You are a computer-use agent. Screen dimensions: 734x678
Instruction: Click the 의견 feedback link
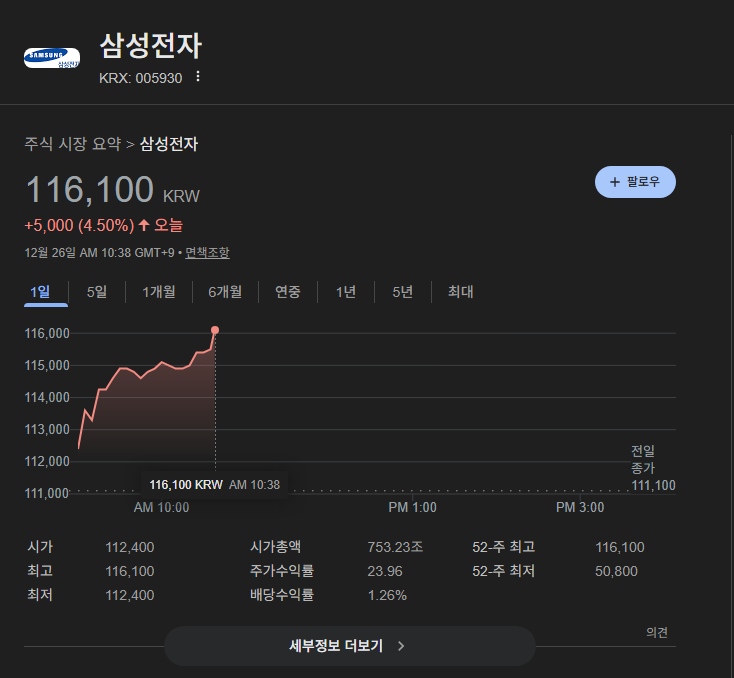click(657, 632)
